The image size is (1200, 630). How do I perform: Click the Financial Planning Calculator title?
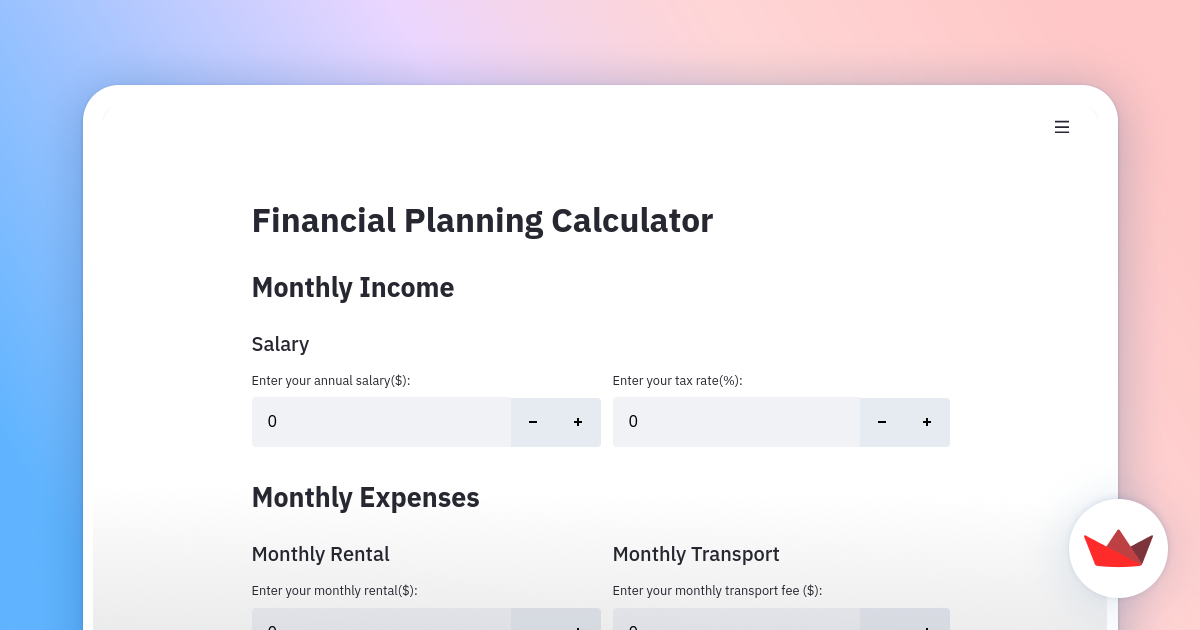[x=482, y=220]
